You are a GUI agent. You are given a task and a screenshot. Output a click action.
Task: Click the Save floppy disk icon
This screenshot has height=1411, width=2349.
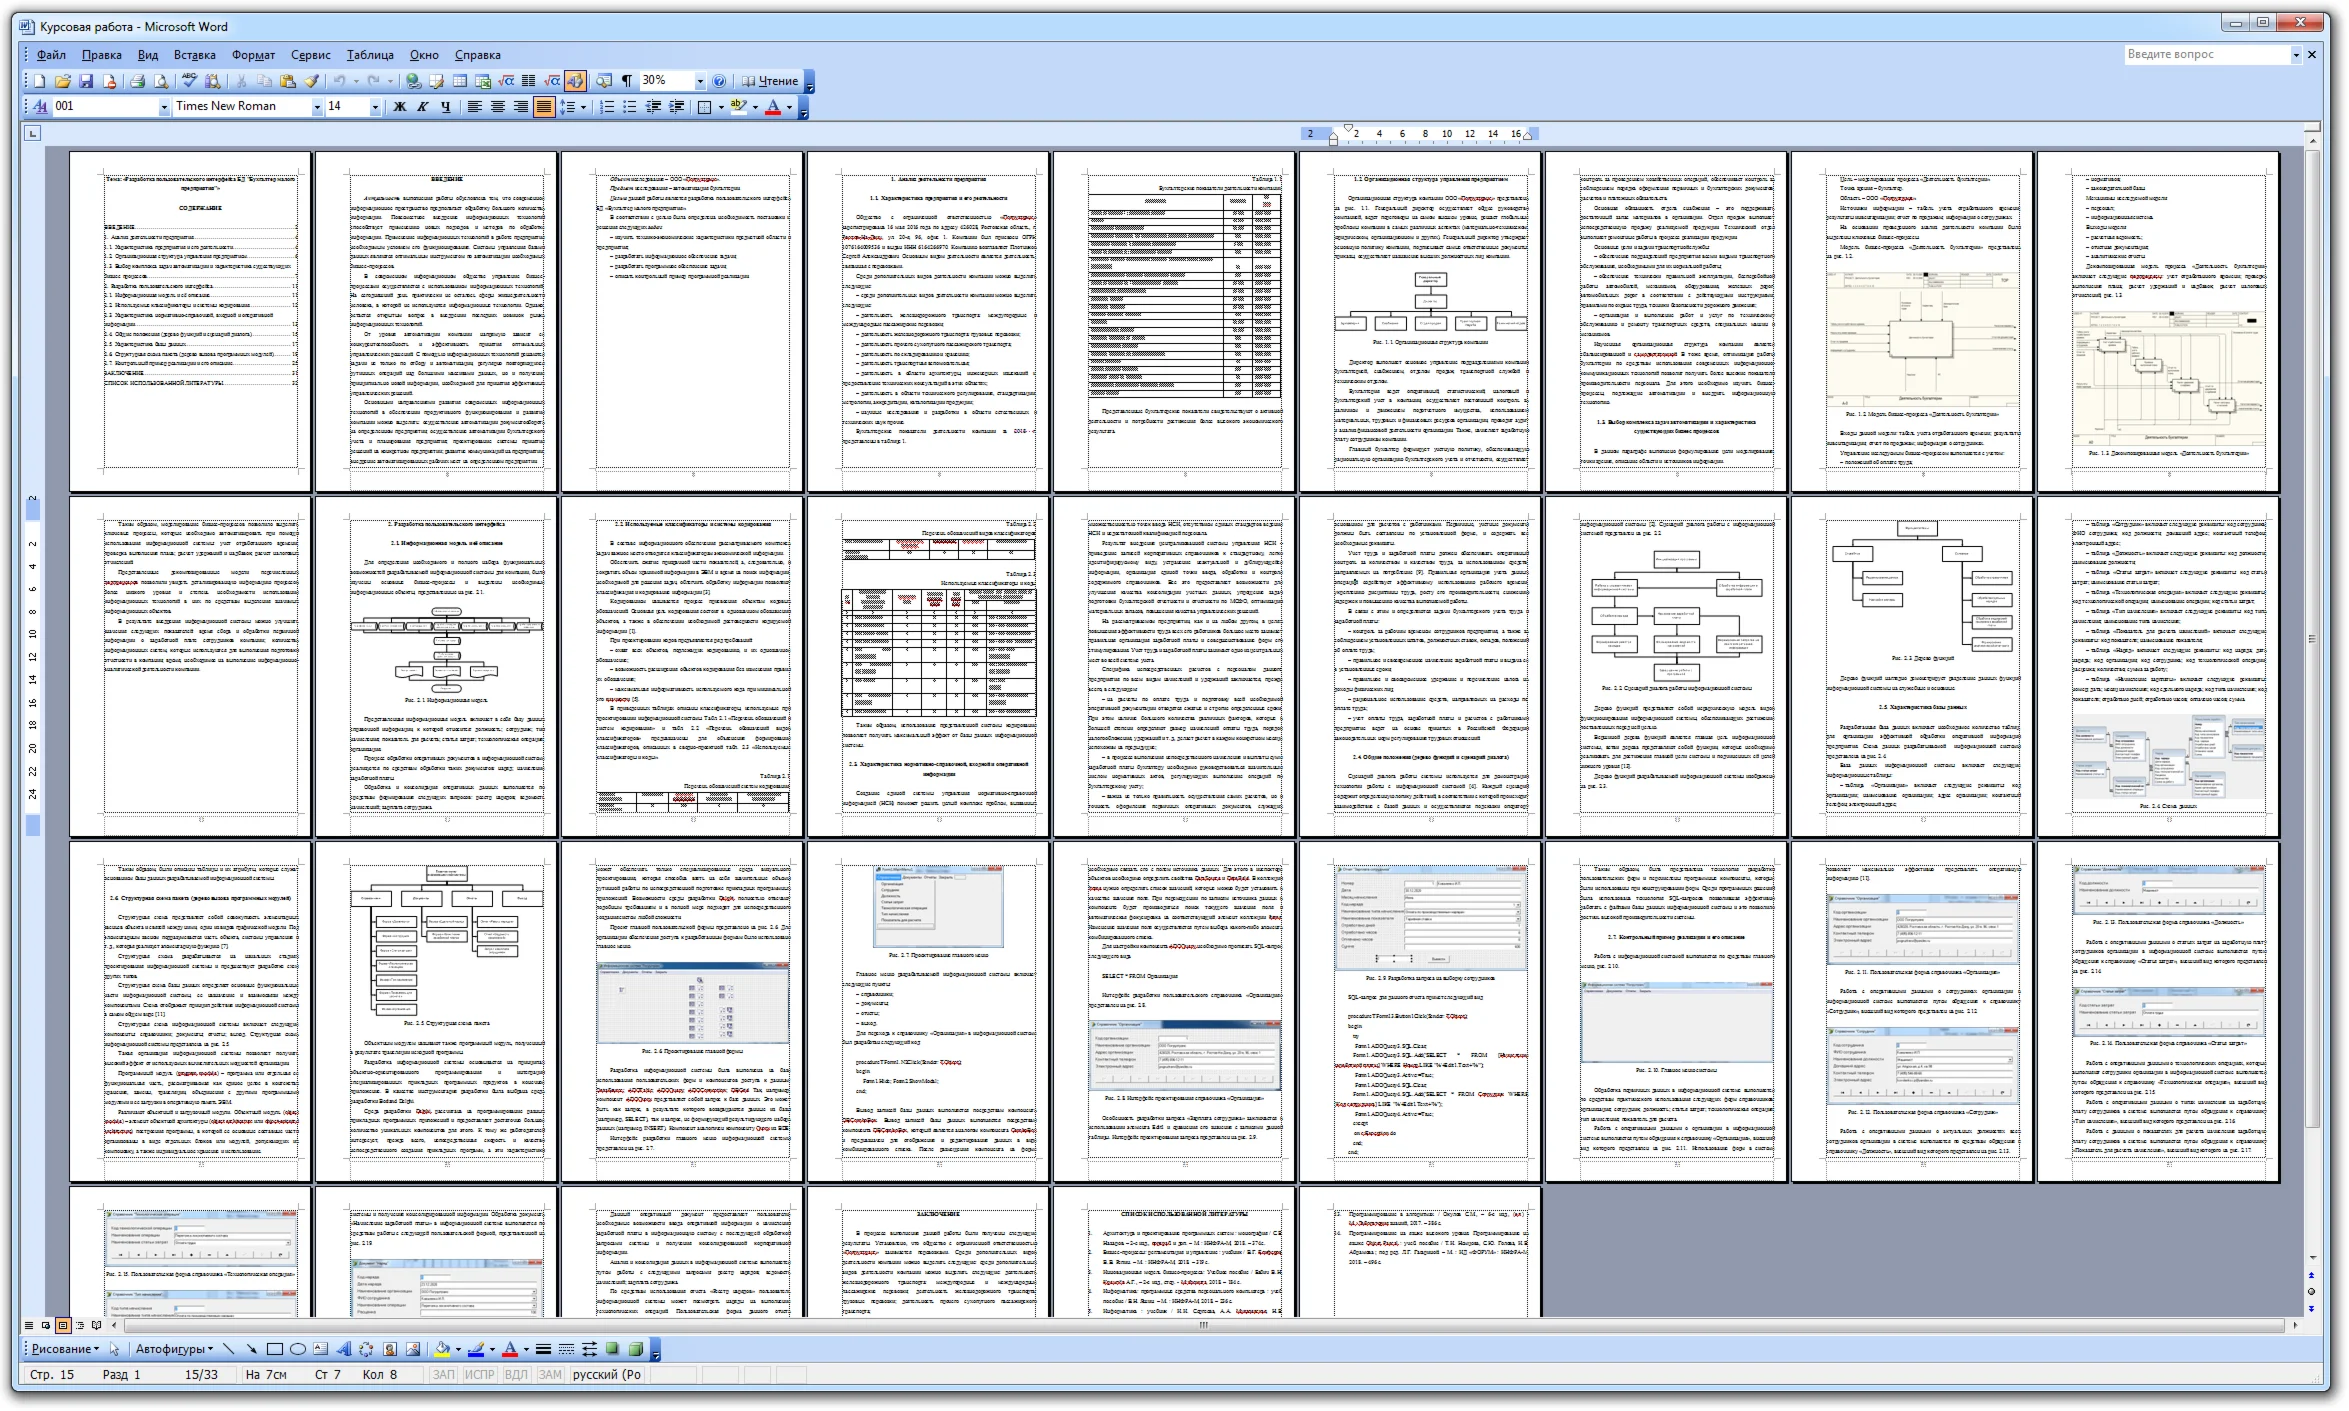86,81
